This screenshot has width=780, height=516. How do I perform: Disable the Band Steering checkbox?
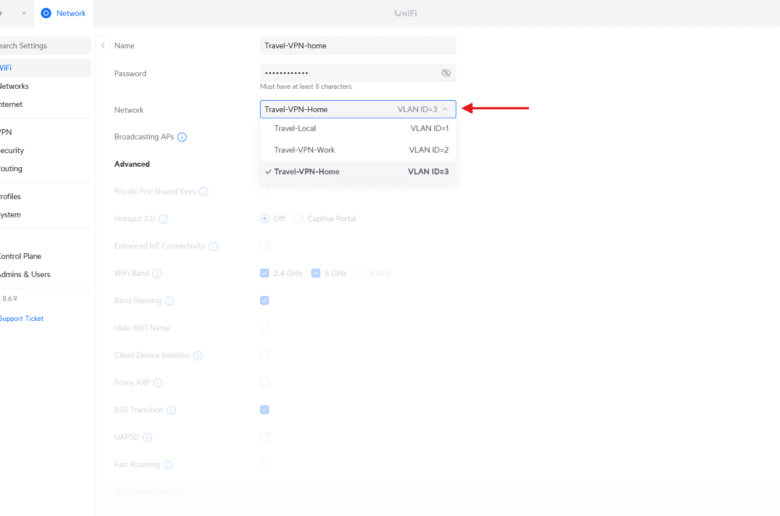(265, 301)
